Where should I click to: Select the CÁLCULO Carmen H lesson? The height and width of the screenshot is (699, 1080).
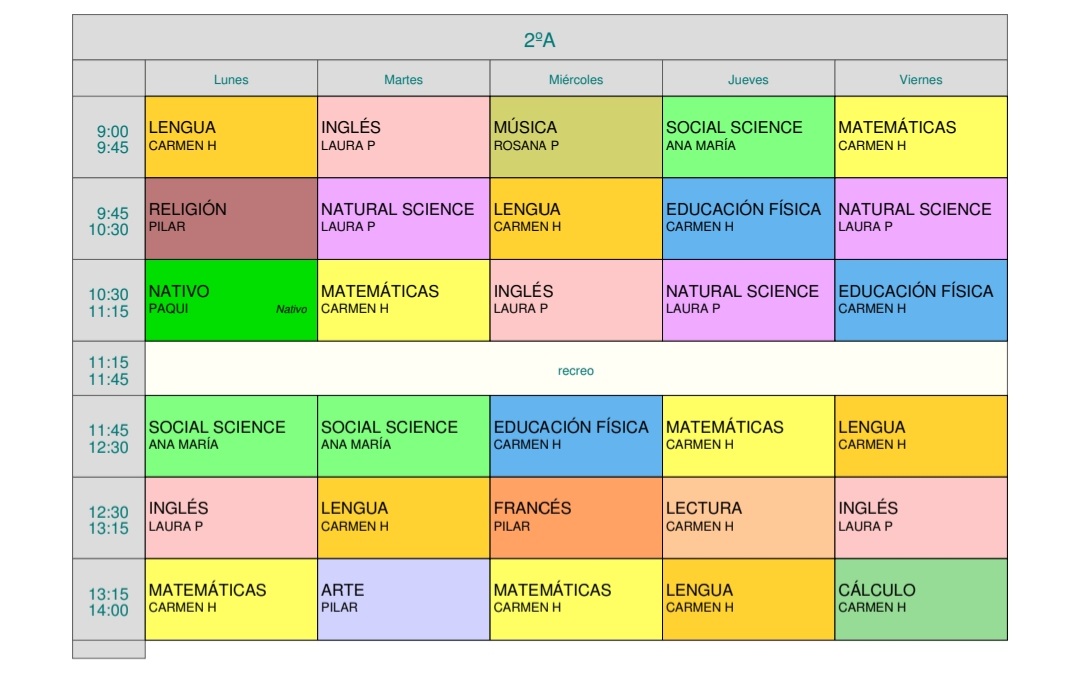[921, 599]
